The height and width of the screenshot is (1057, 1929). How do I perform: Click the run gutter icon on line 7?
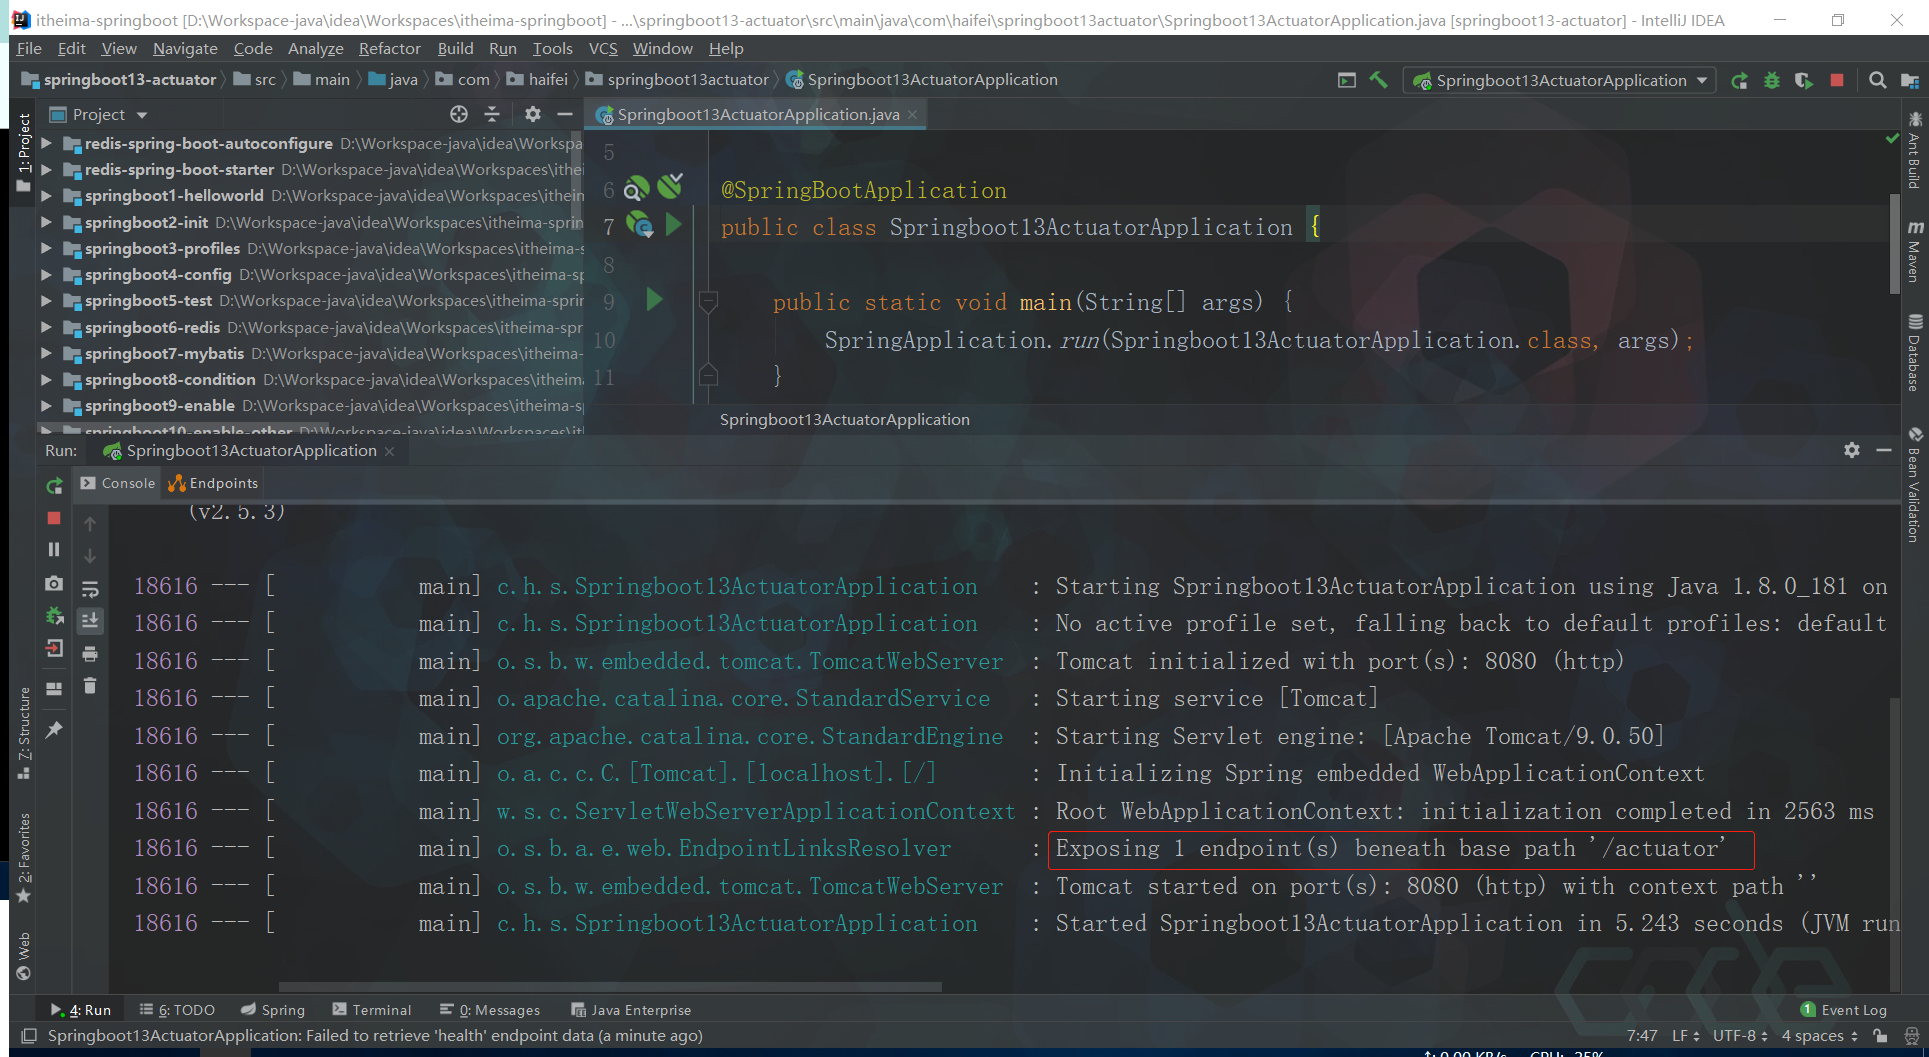coord(674,225)
